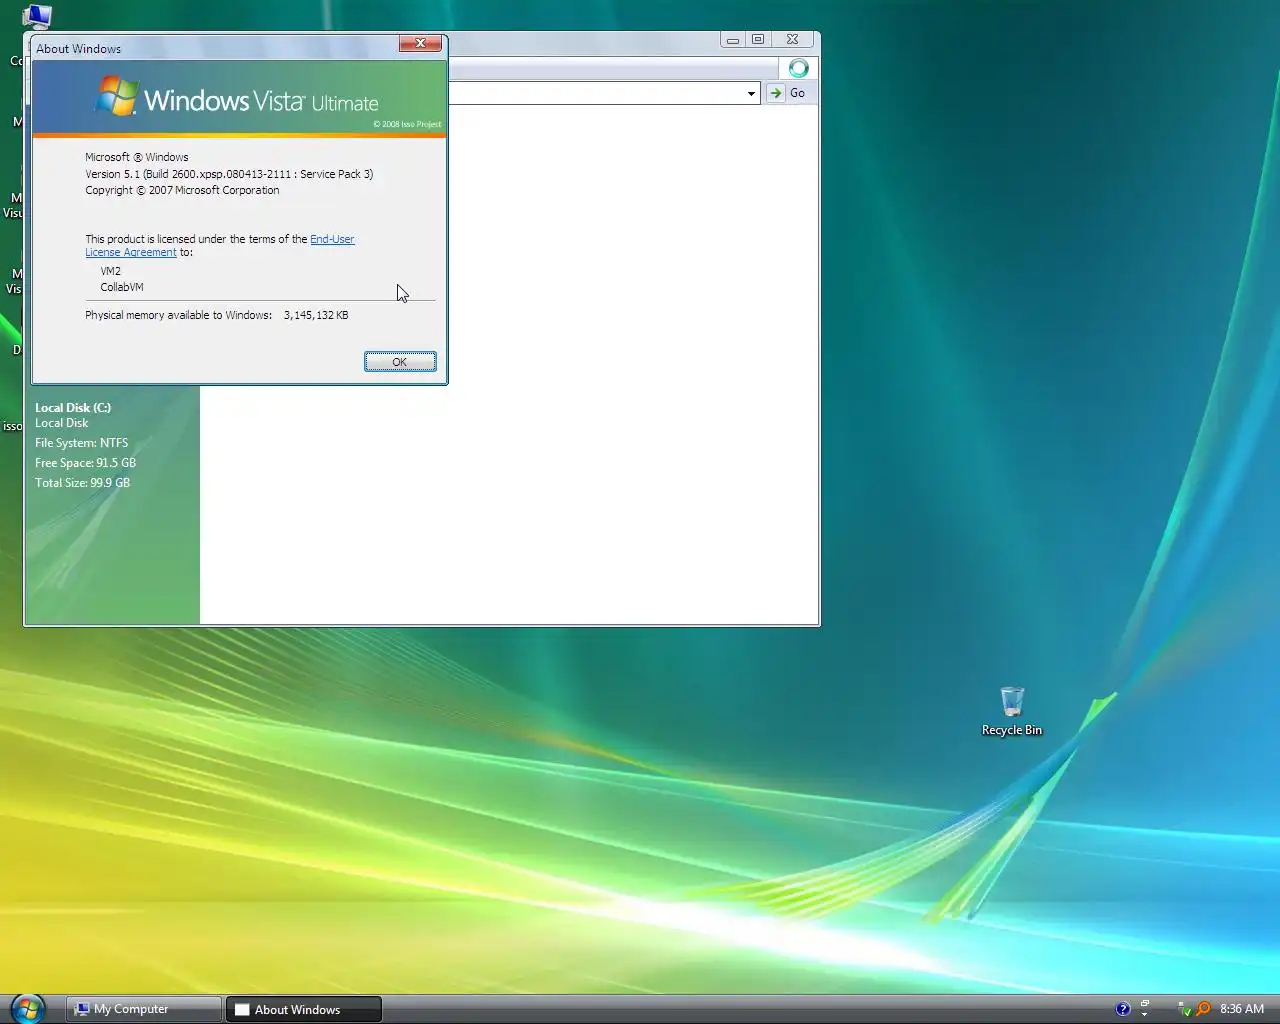Open the address bar dropdown in My Computer

pyautogui.click(x=751, y=93)
